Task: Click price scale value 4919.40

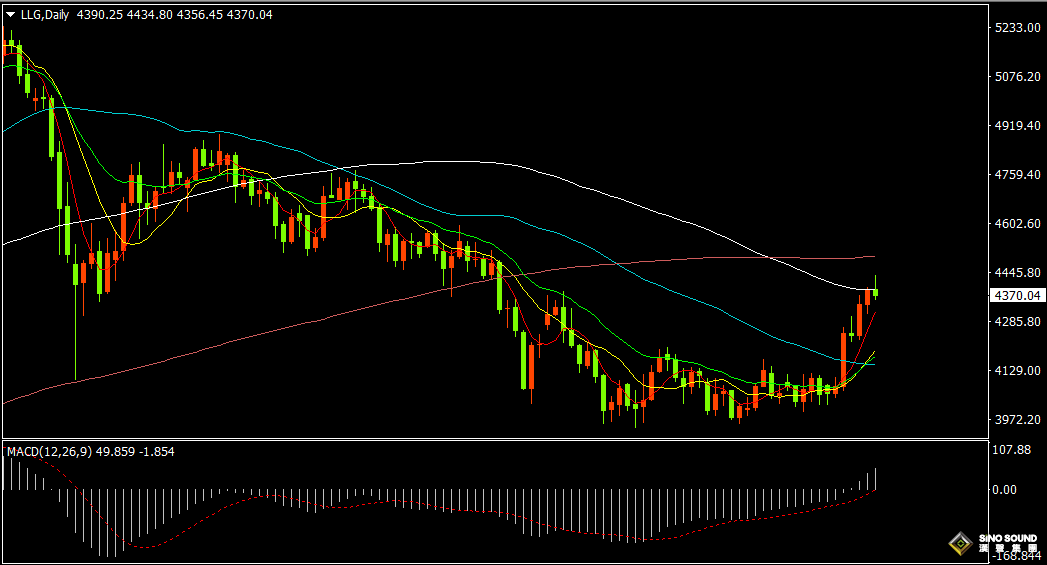Action: 1018,126
